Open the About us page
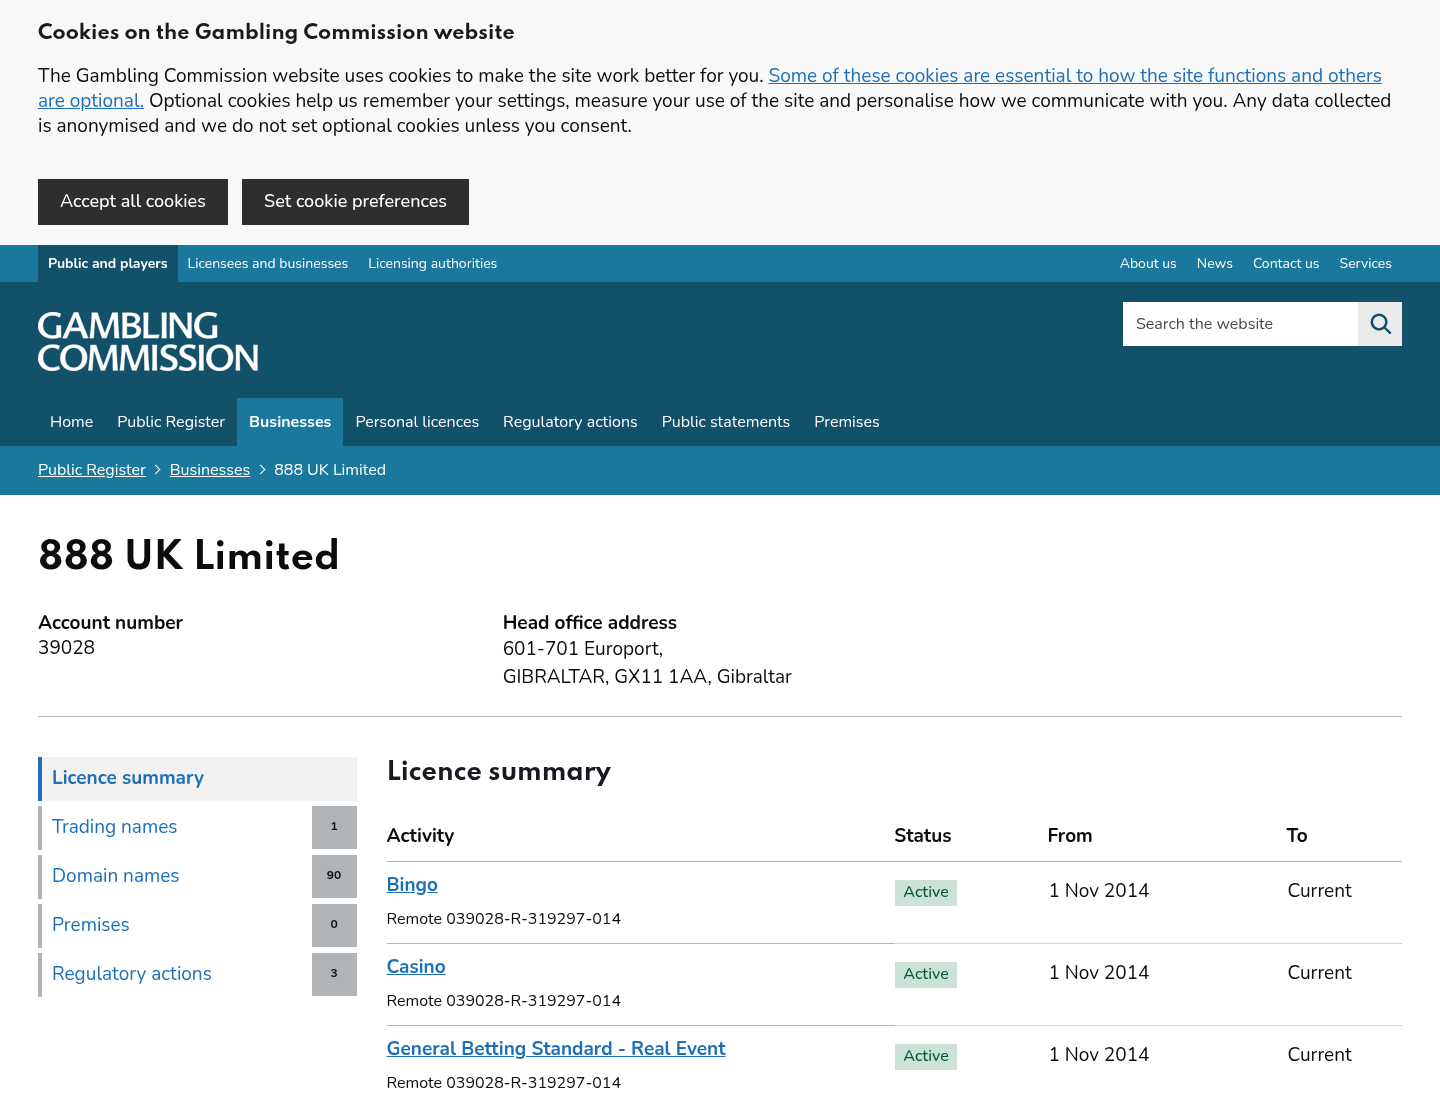The width and height of the screenshot is (1440, 1100). [x=1148, y=264]
